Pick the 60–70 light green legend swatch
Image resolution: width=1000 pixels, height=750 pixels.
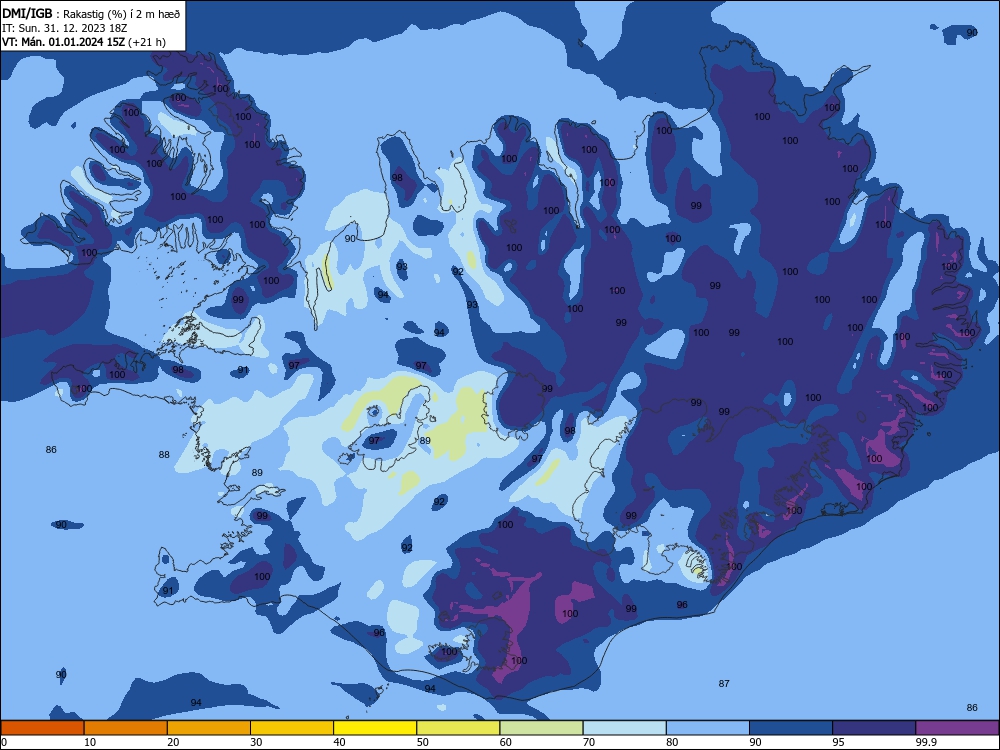pyautogui.click(x=541, y=728)
